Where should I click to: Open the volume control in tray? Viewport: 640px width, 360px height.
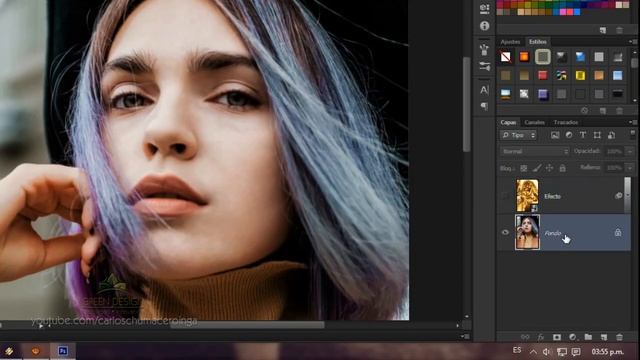pyautogui.click(x=547, y=351)
